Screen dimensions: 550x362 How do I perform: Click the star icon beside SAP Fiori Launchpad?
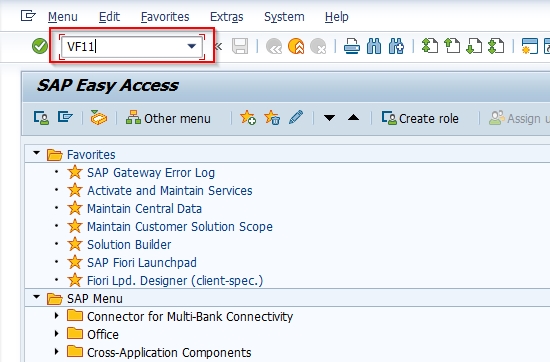coord(75,262)
